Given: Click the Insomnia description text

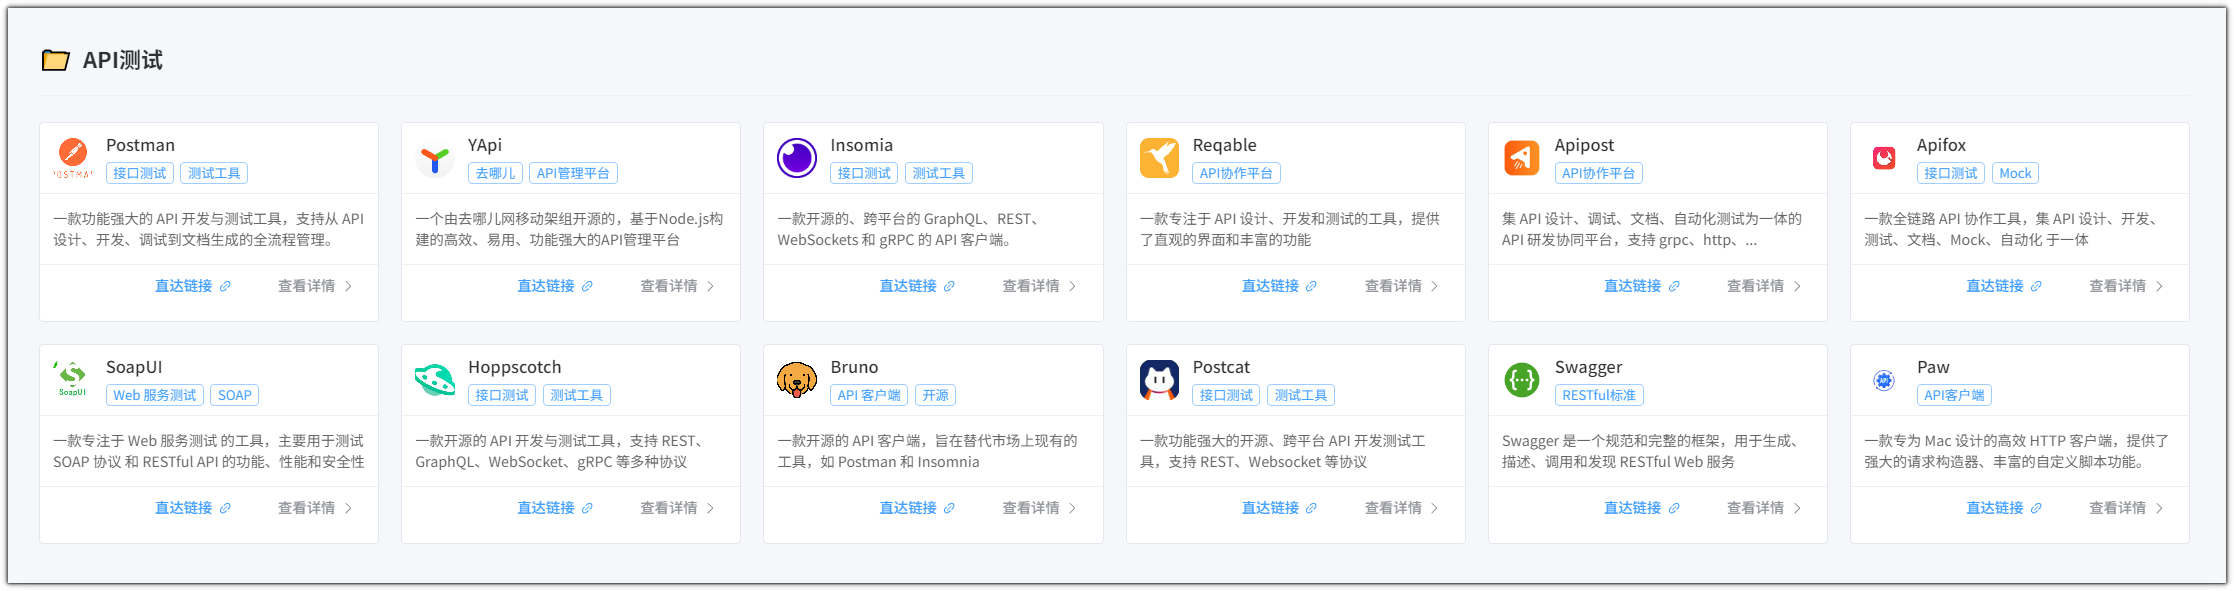Looking at the screenshot, I should 911,229.
